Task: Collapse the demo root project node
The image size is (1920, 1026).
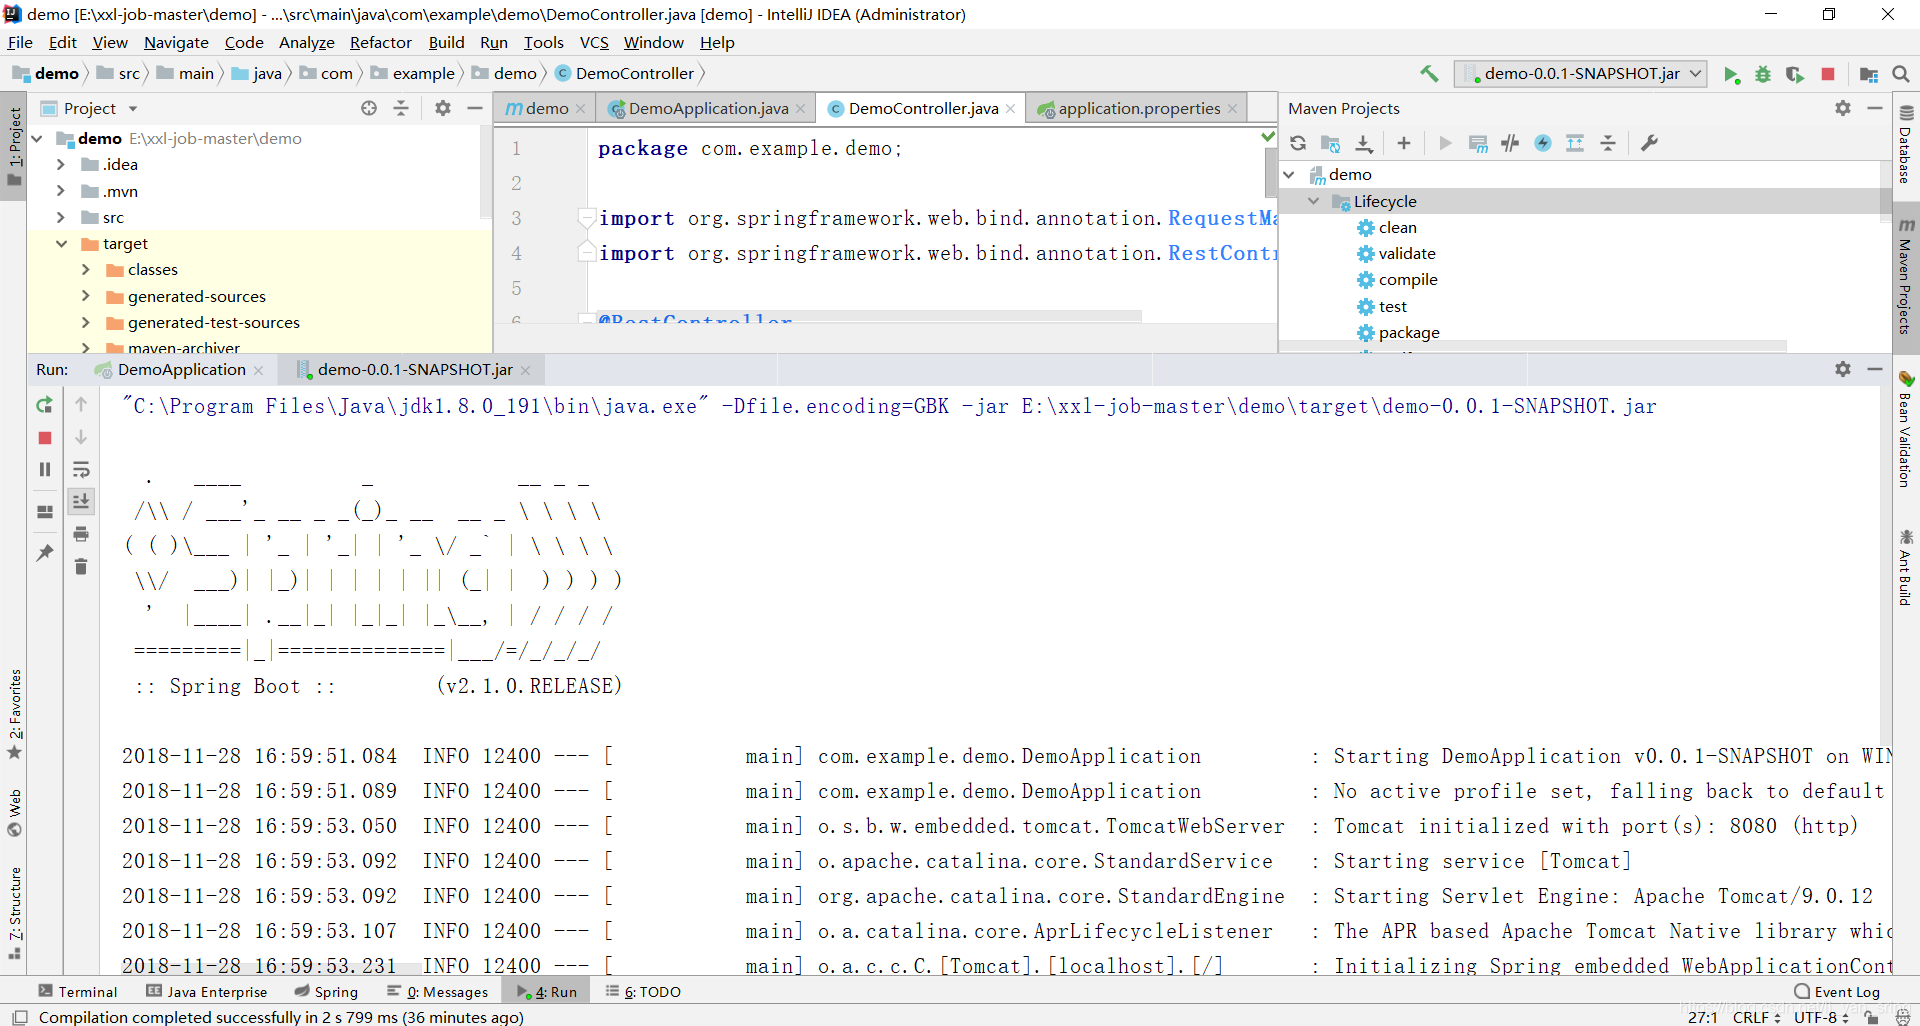Action: tap(38, 139)
